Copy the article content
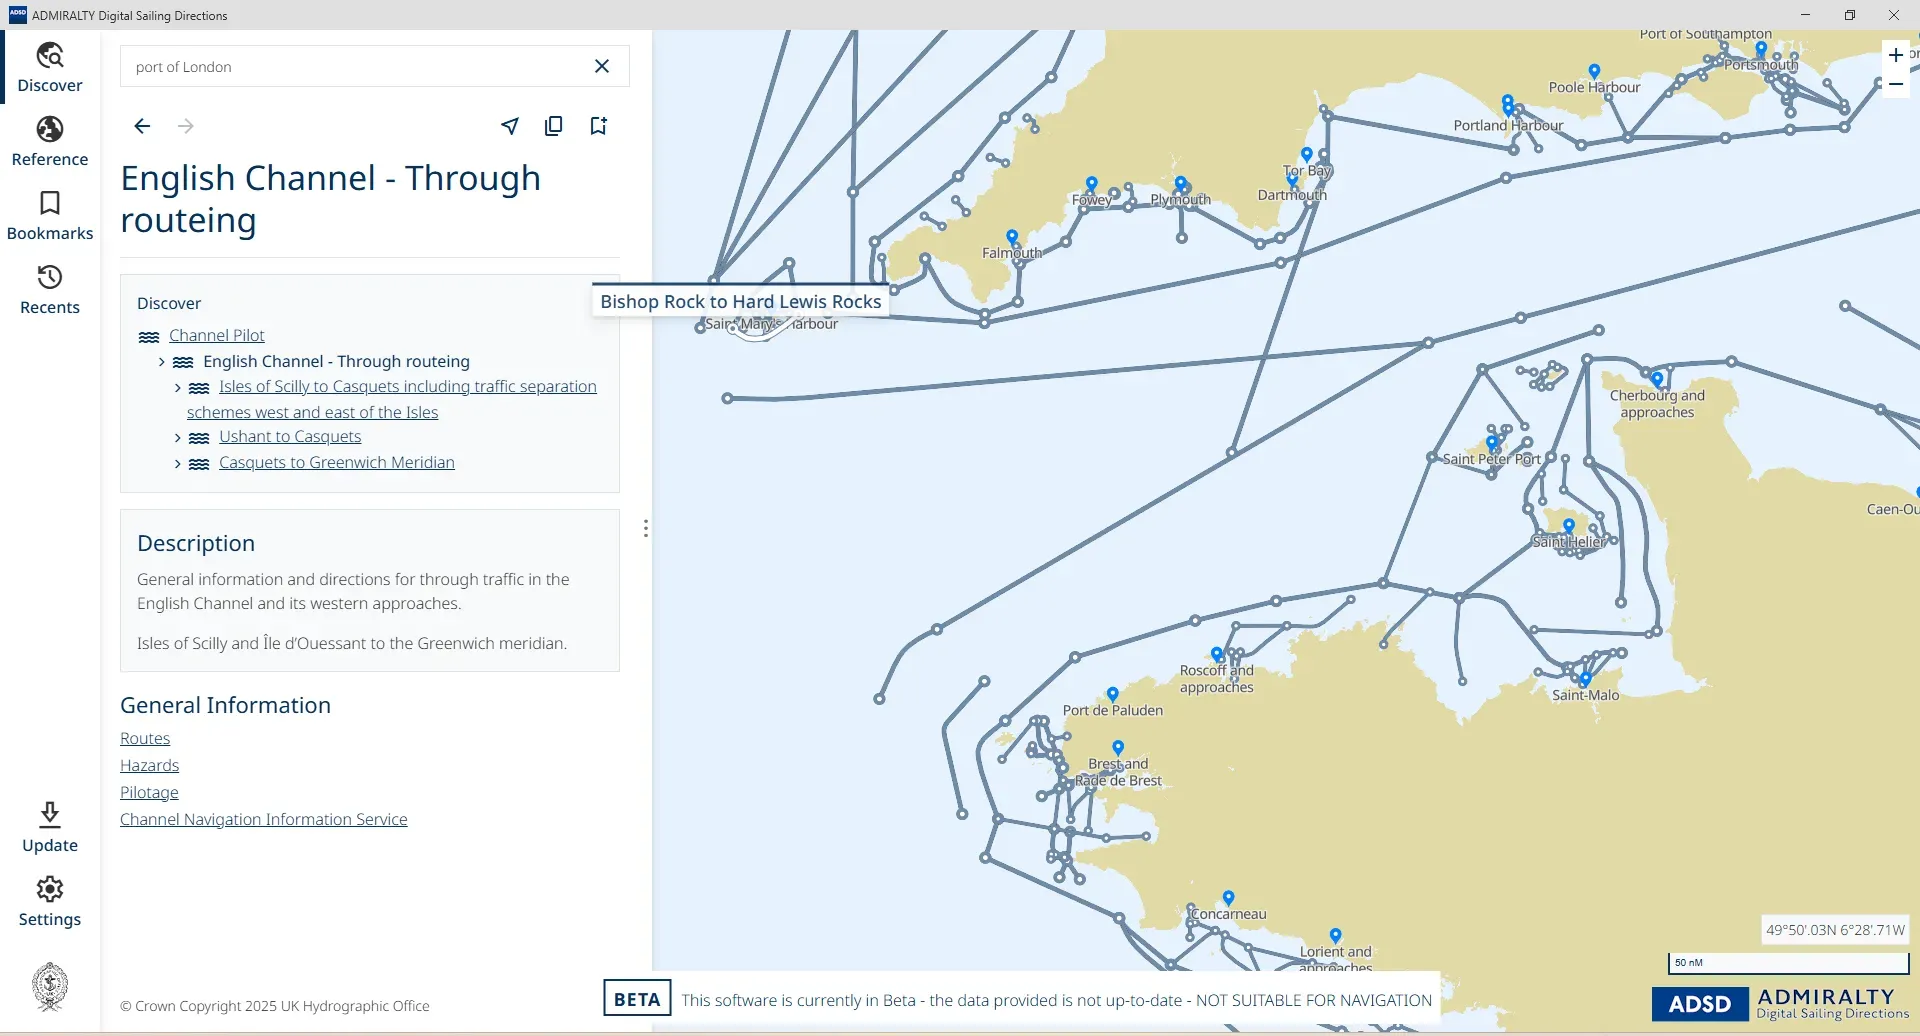This screenshot has width=1920, height=1036. pyautogui.click(x=554, y=126)
